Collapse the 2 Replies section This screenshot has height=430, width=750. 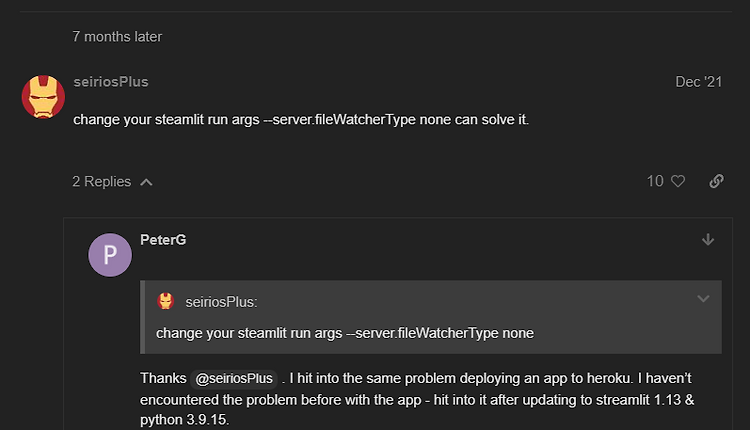coord(112,182)
